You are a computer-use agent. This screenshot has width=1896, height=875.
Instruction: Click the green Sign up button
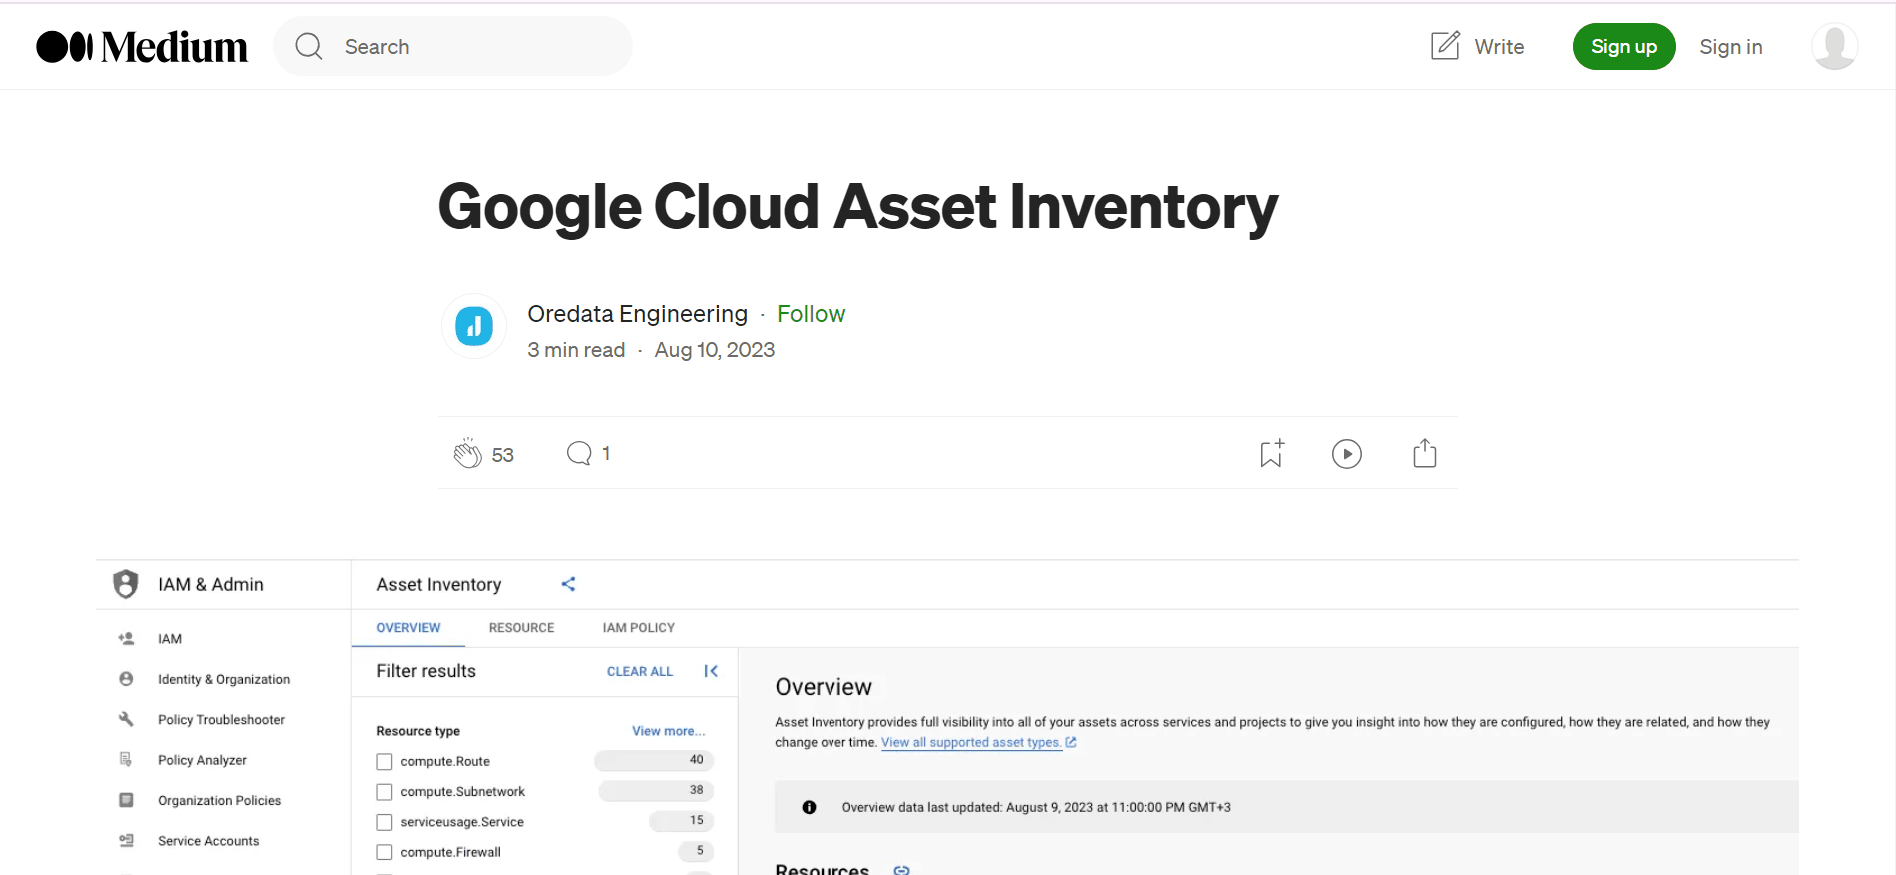[x=1624, y=47]
